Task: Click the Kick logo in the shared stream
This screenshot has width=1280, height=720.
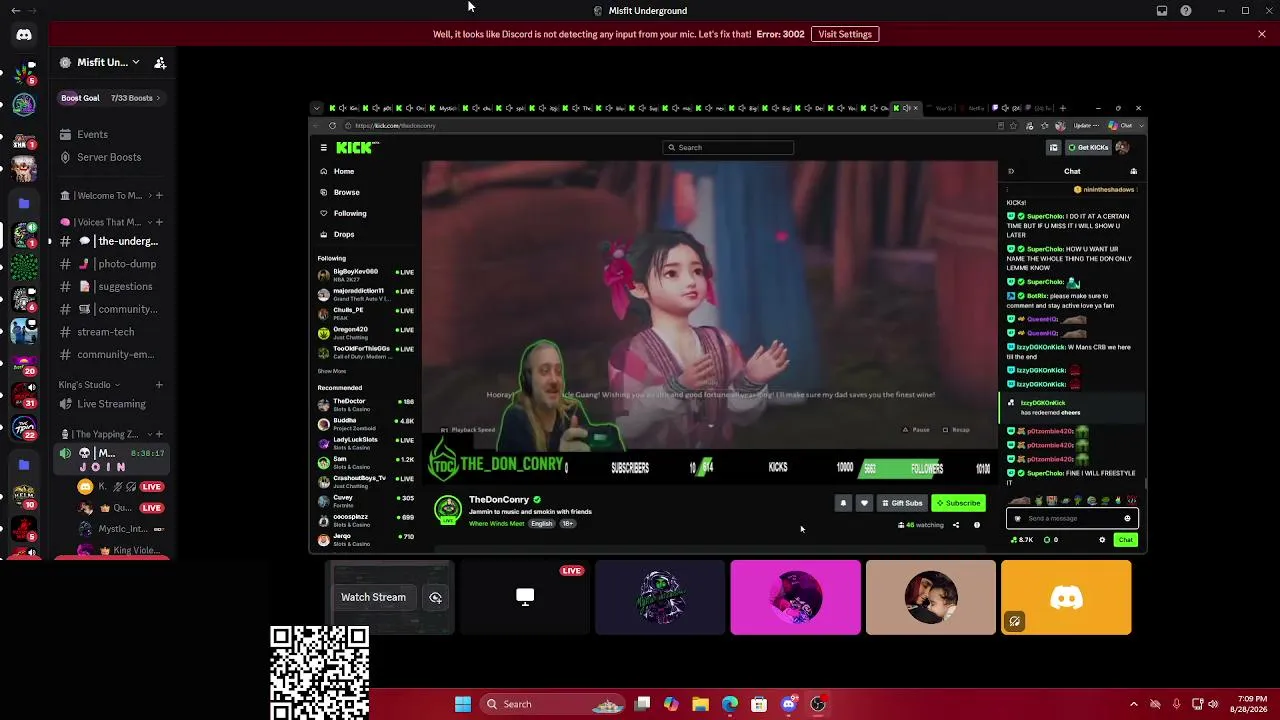Action: click(x=357, y=148)
